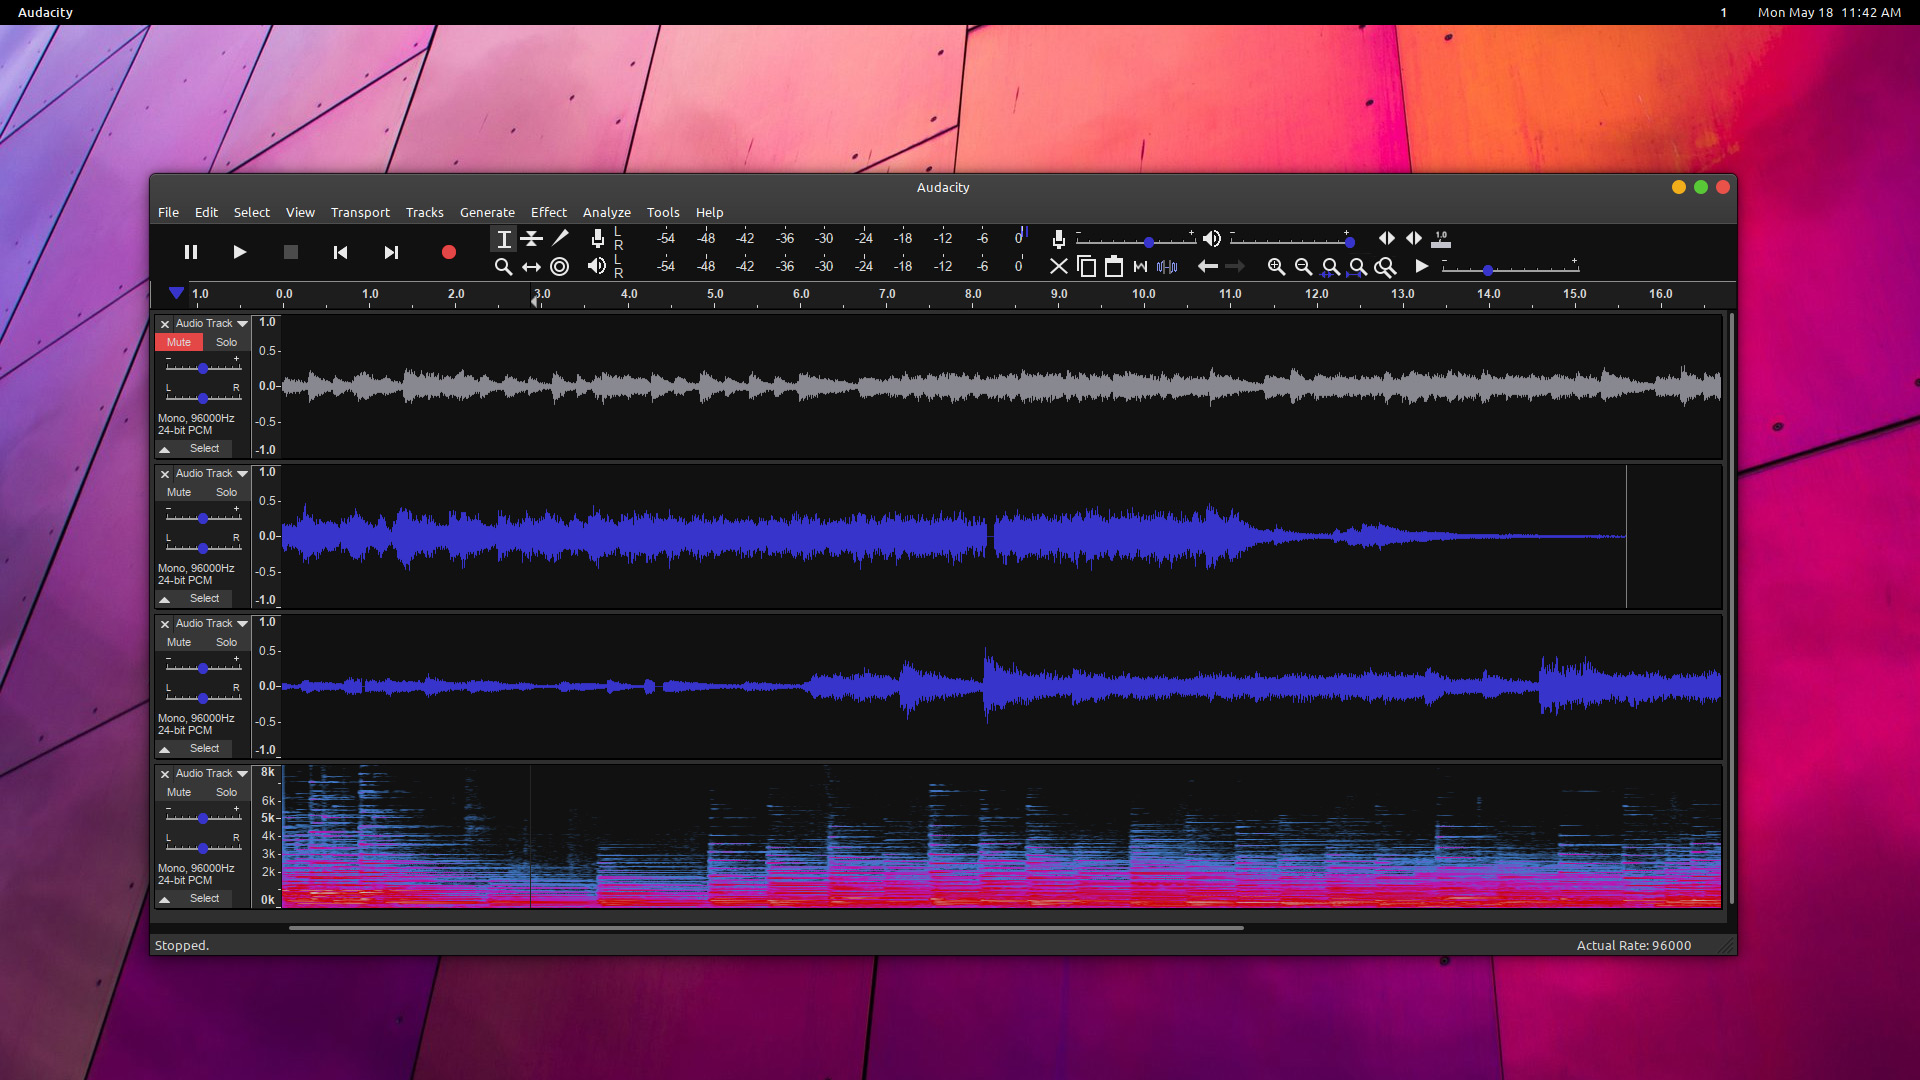
Task: Click the timeline at the 8.0 mark
Action: pos(972,293)
